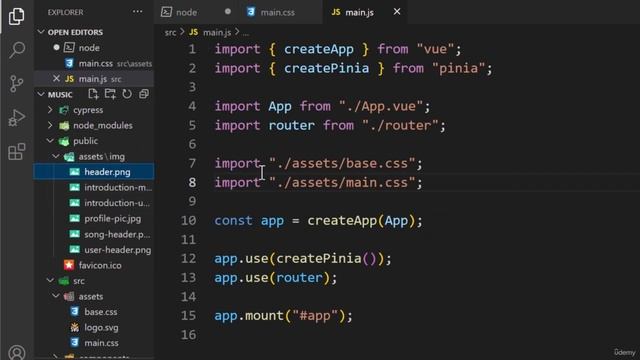
Task: Click the unsaved dot on node tab
Action: click(228, 12)
